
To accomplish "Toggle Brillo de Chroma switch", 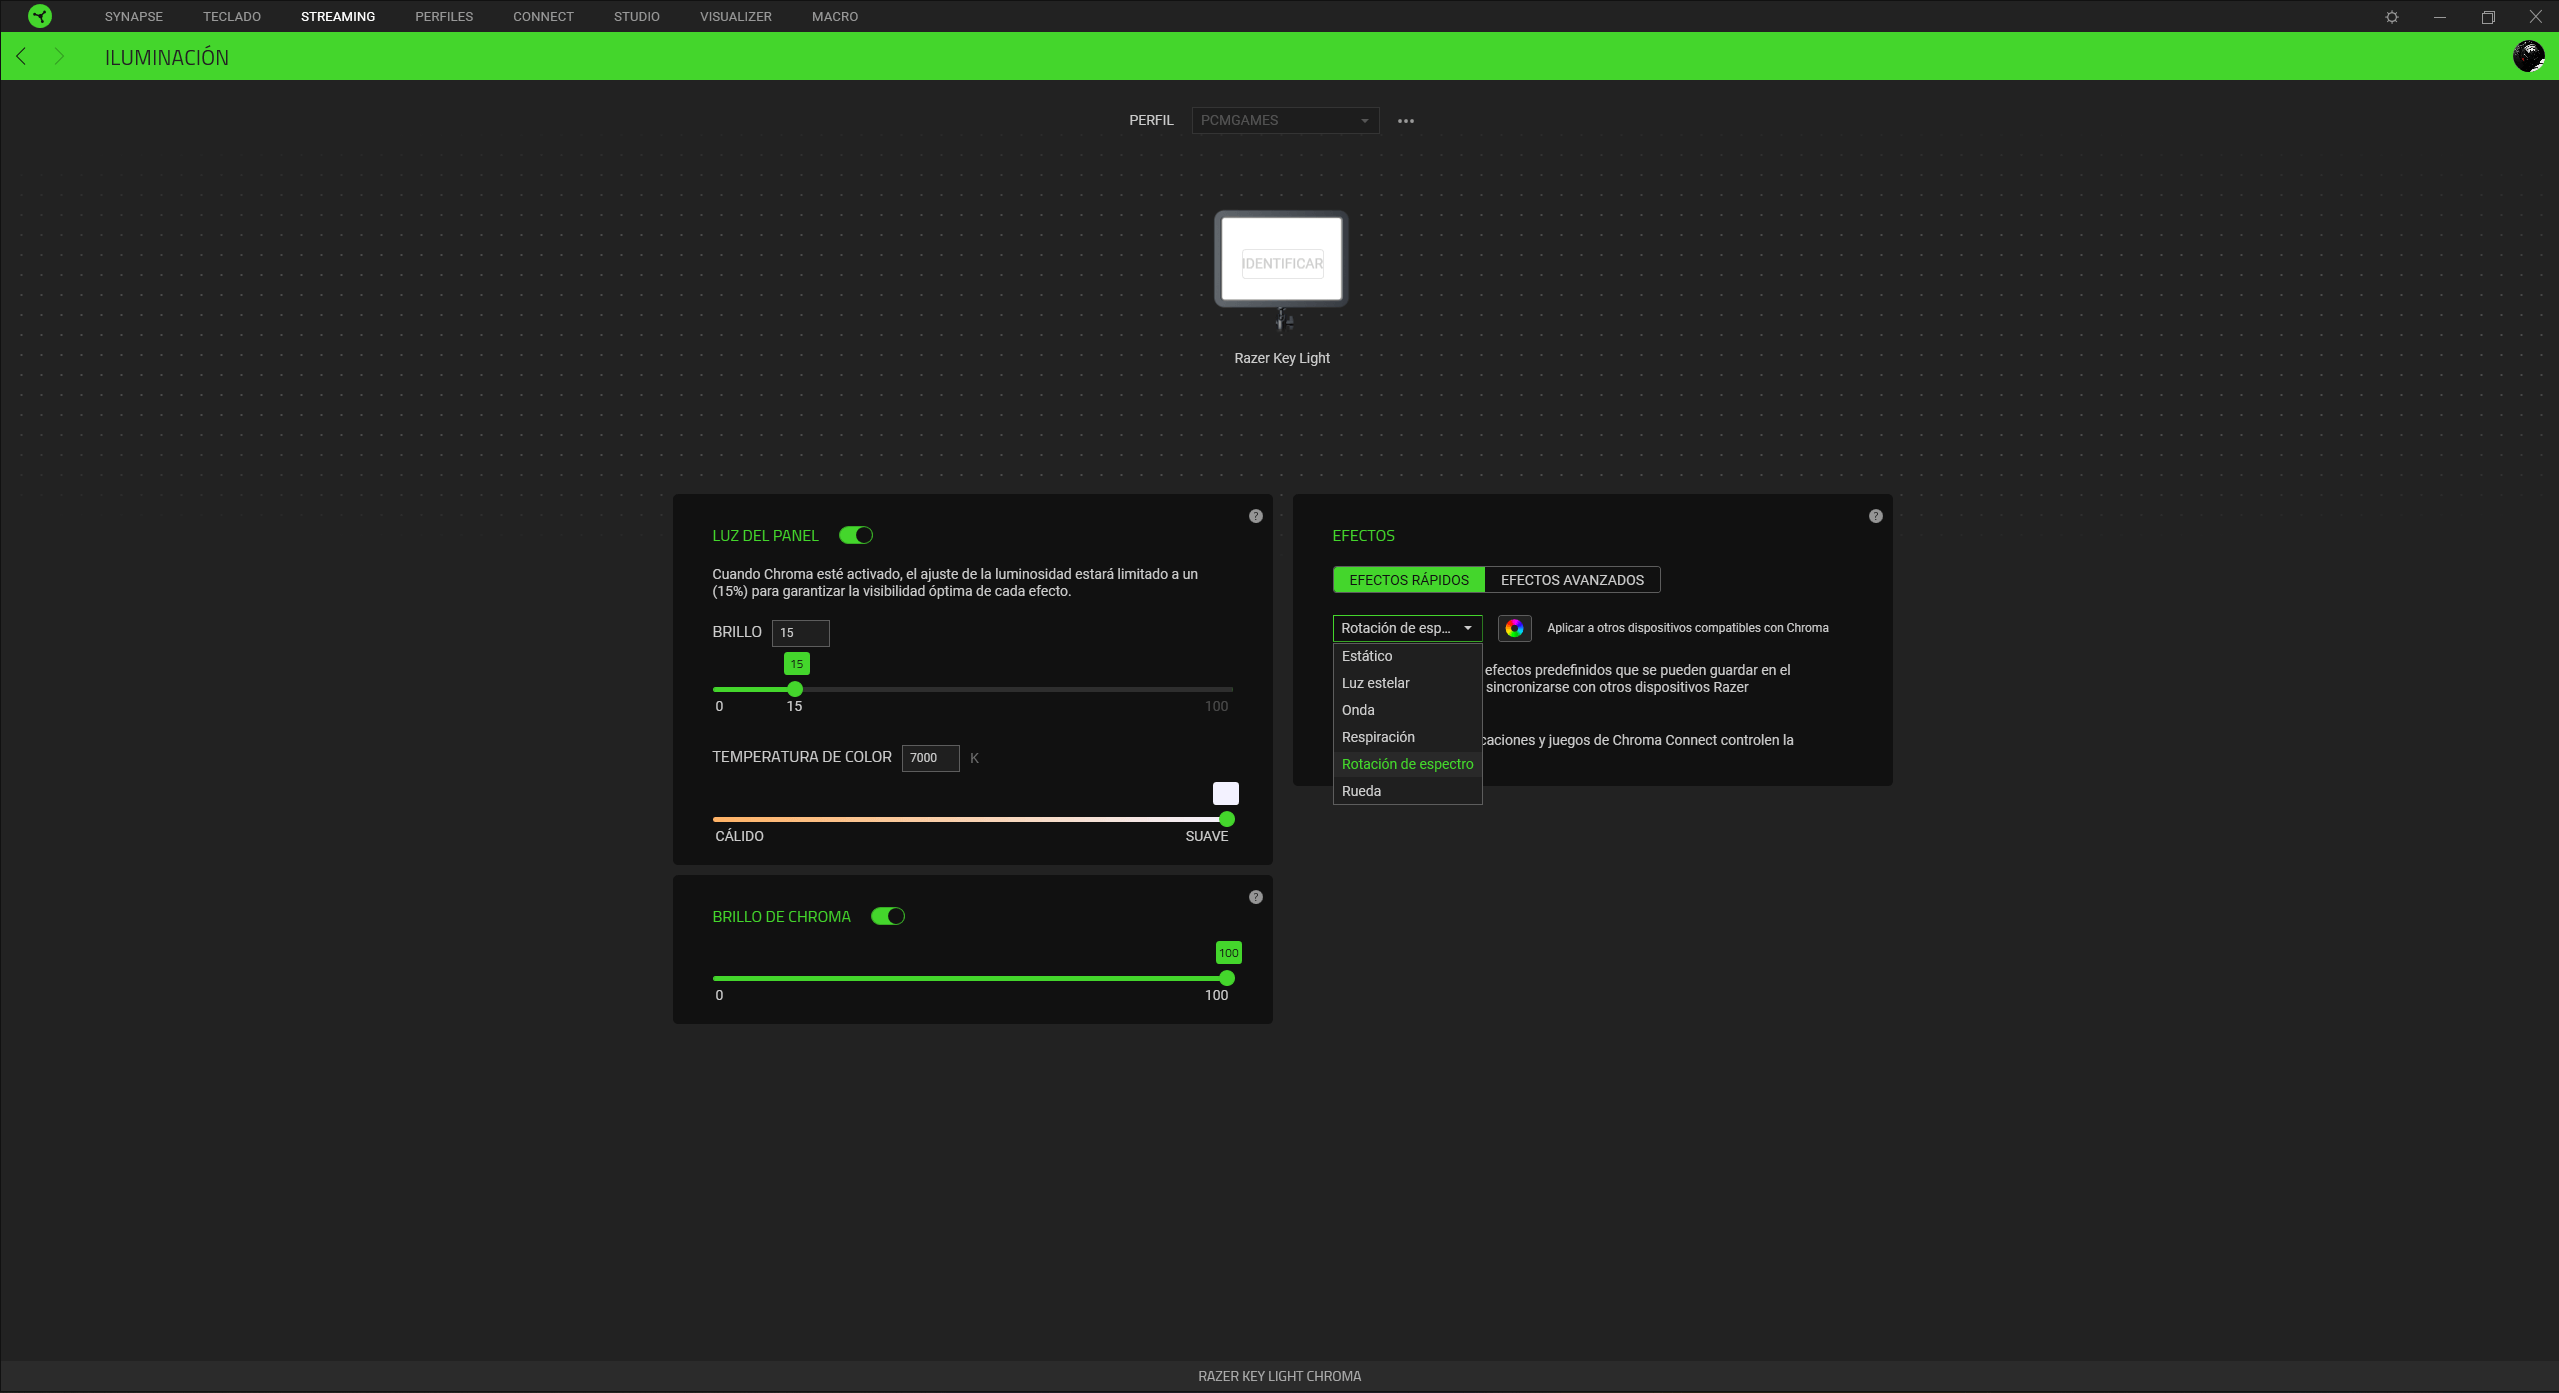I will (x=888, y=916).
